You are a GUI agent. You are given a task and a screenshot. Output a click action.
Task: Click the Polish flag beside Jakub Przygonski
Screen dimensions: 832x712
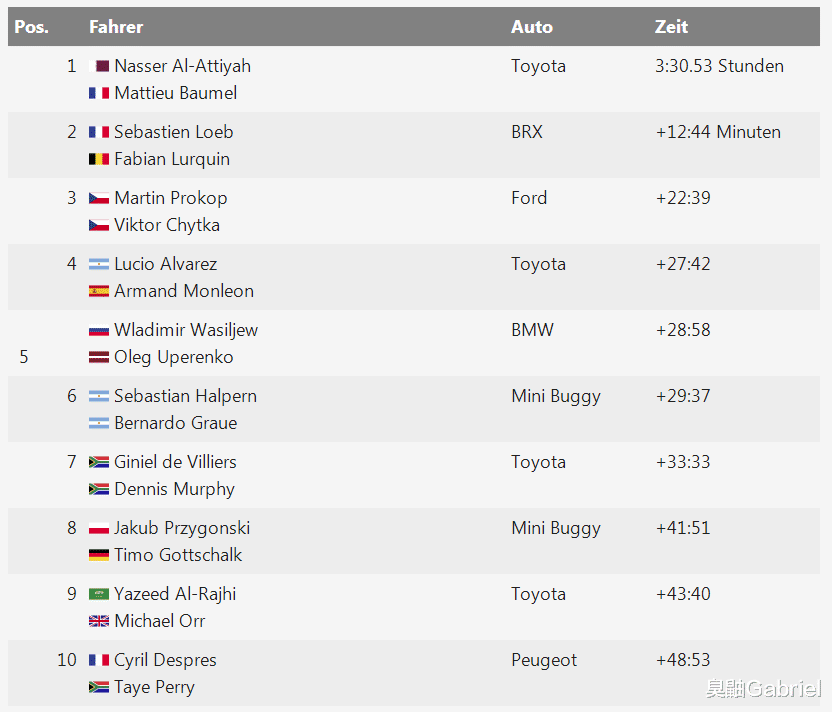coord(99,528)
